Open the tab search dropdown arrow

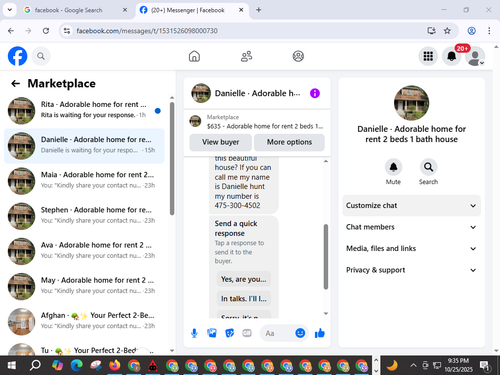[x=10, y=10]
